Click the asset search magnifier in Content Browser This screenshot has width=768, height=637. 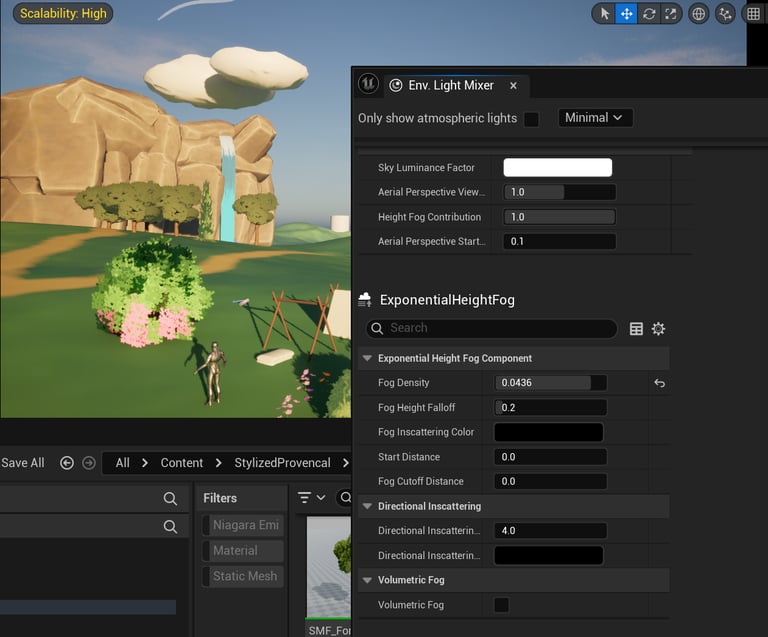point(345,498)
